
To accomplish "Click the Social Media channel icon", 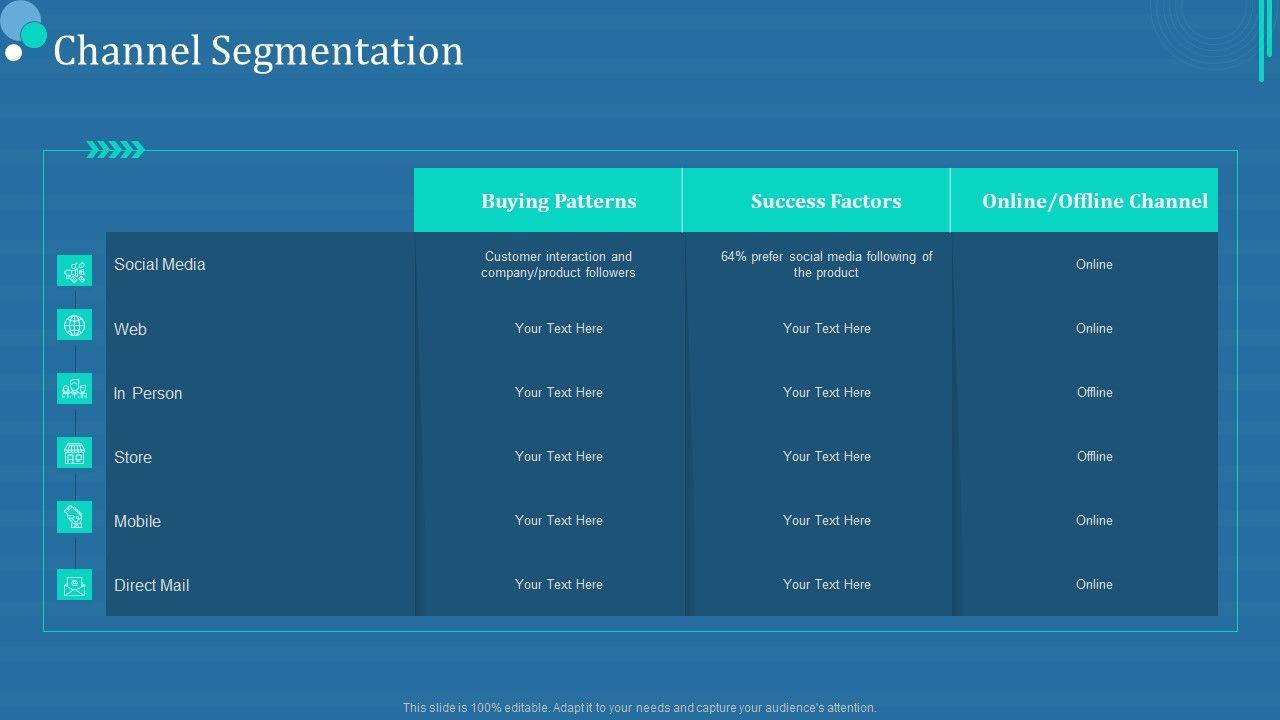I will tap(74, 270).
